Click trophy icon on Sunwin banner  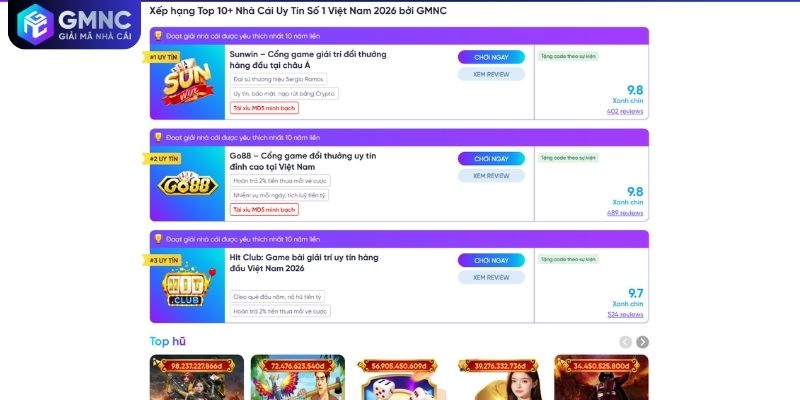(158, 36)
